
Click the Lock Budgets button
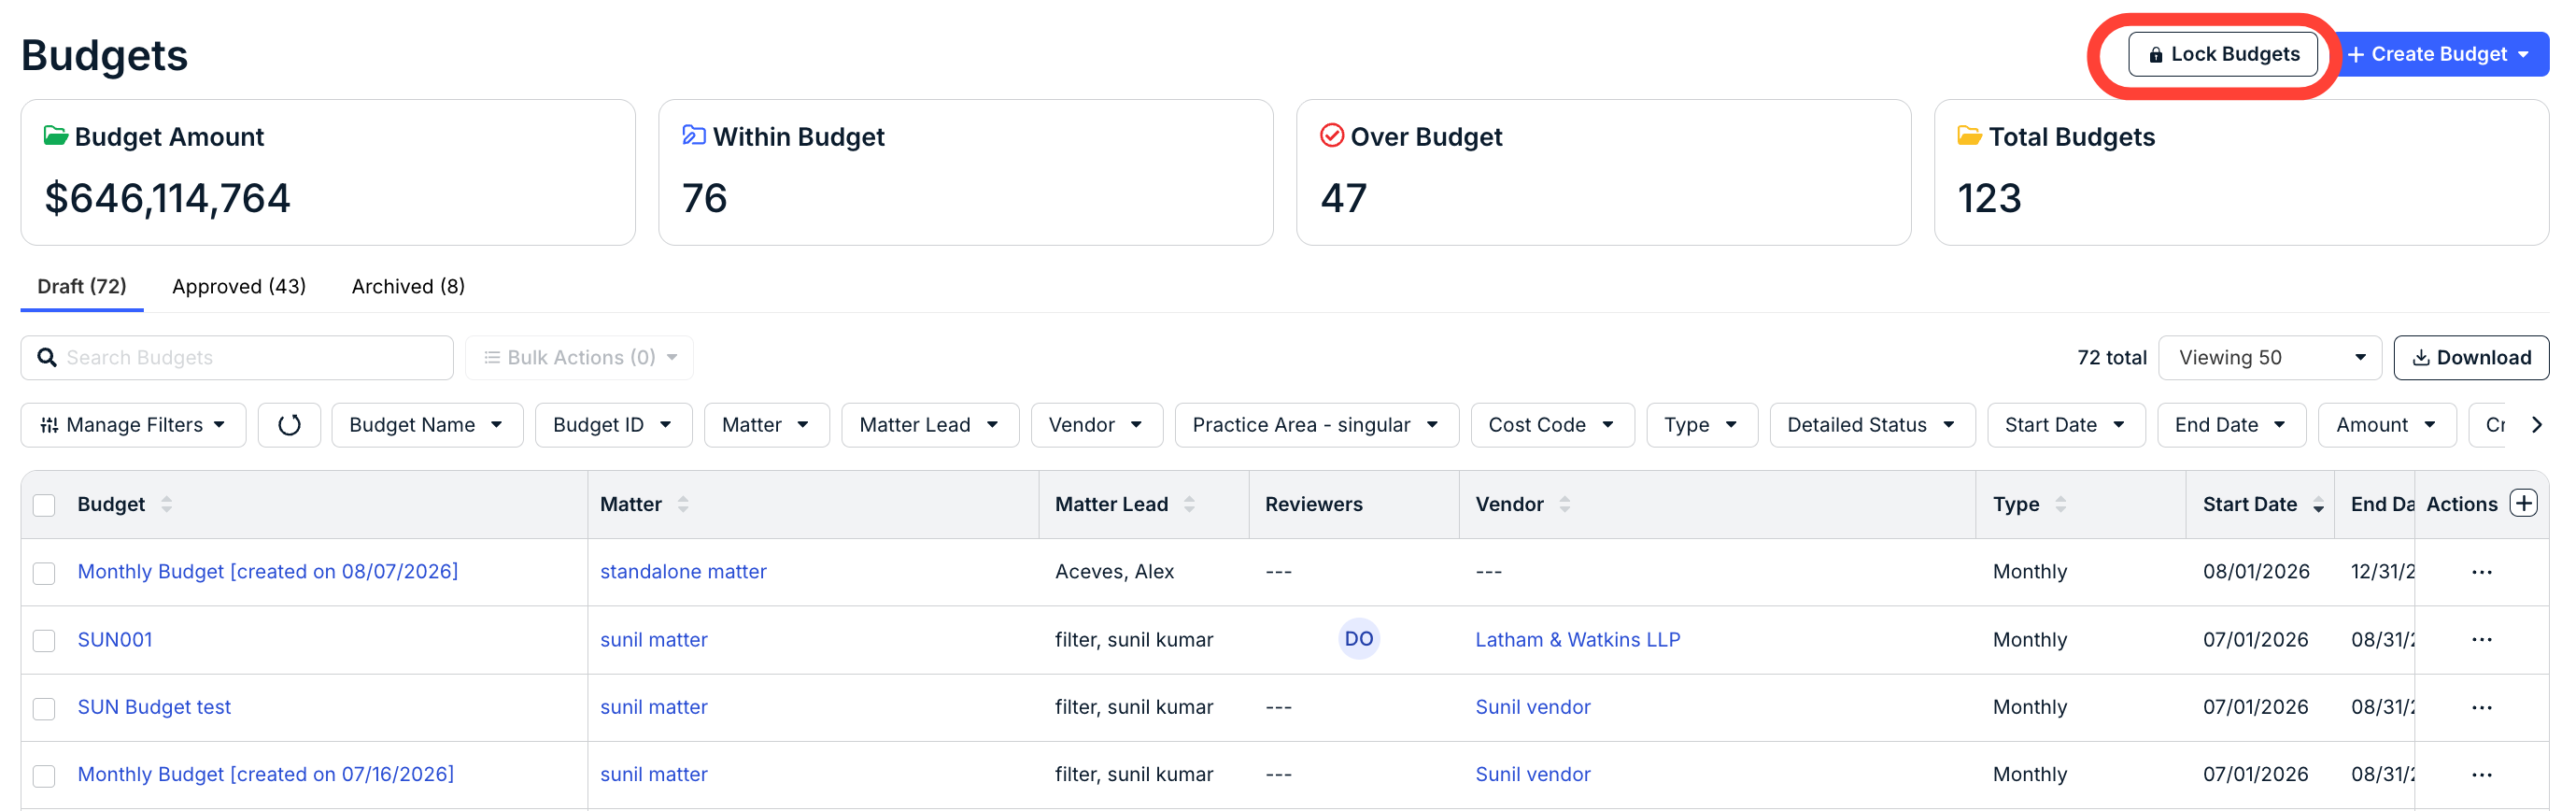click(2222, 54)
